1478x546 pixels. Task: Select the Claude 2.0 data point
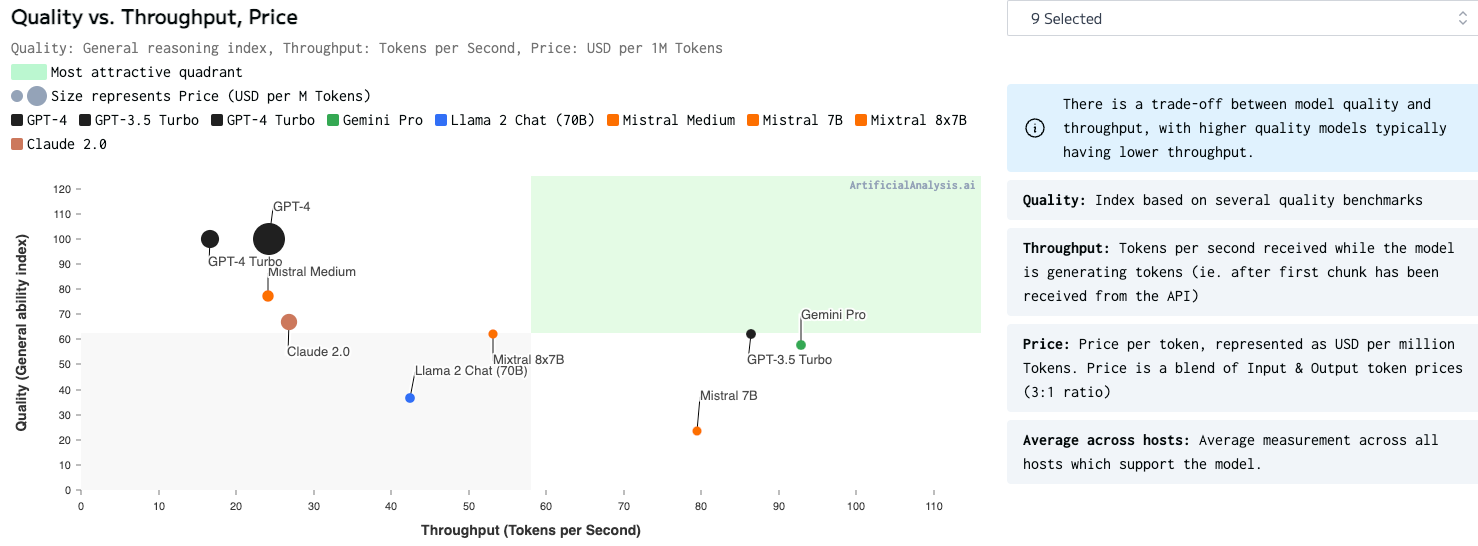[289, 322]
